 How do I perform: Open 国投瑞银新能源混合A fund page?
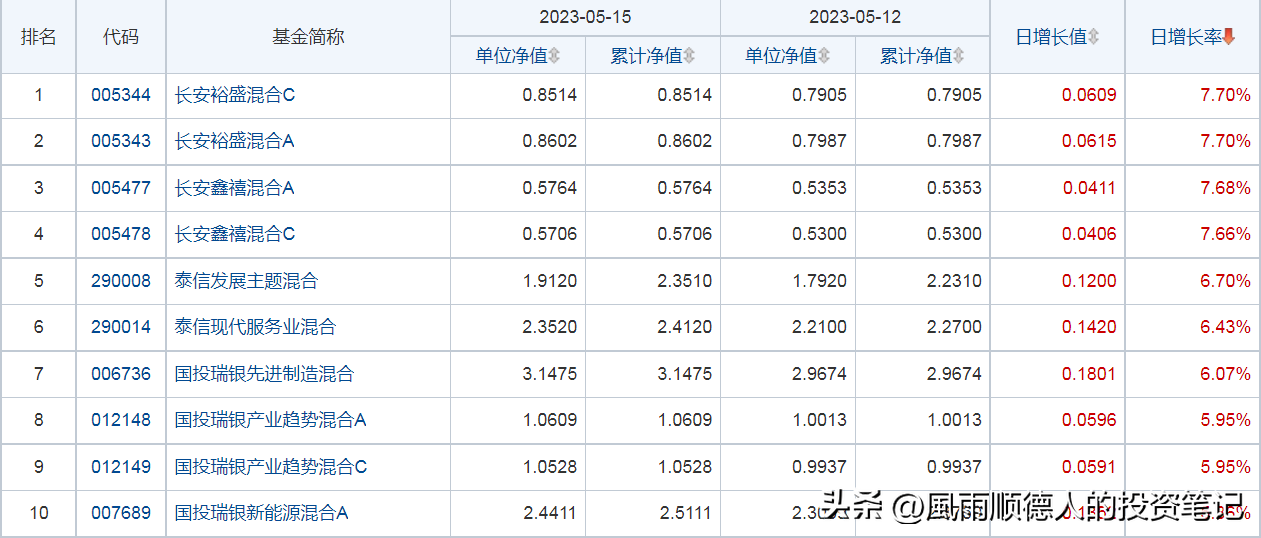pos(261,513)
